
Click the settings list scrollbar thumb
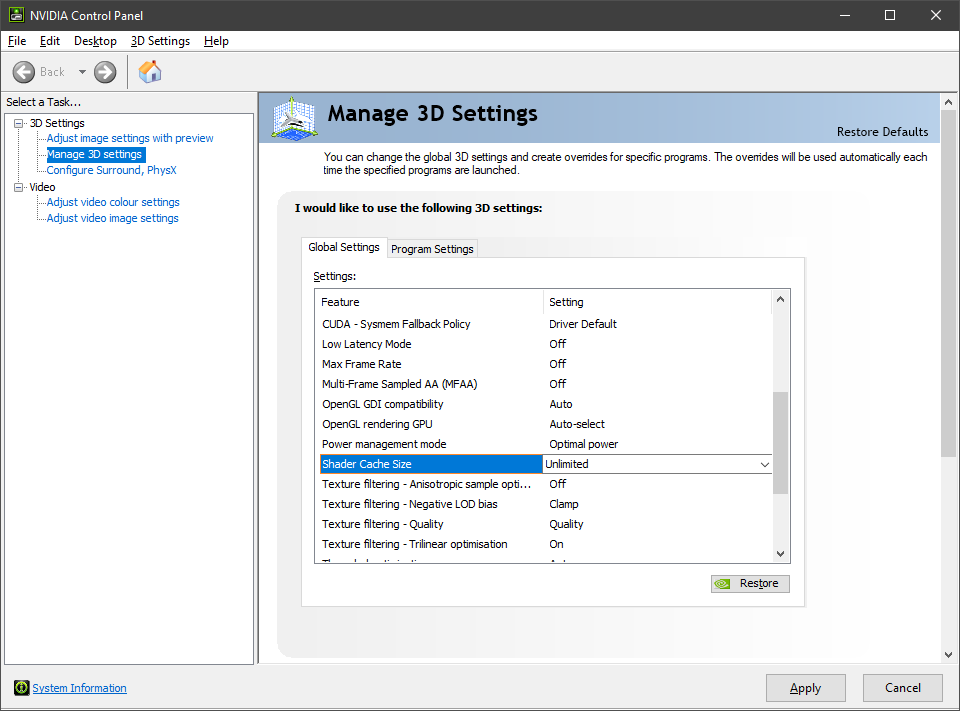(x=781, y=442)
